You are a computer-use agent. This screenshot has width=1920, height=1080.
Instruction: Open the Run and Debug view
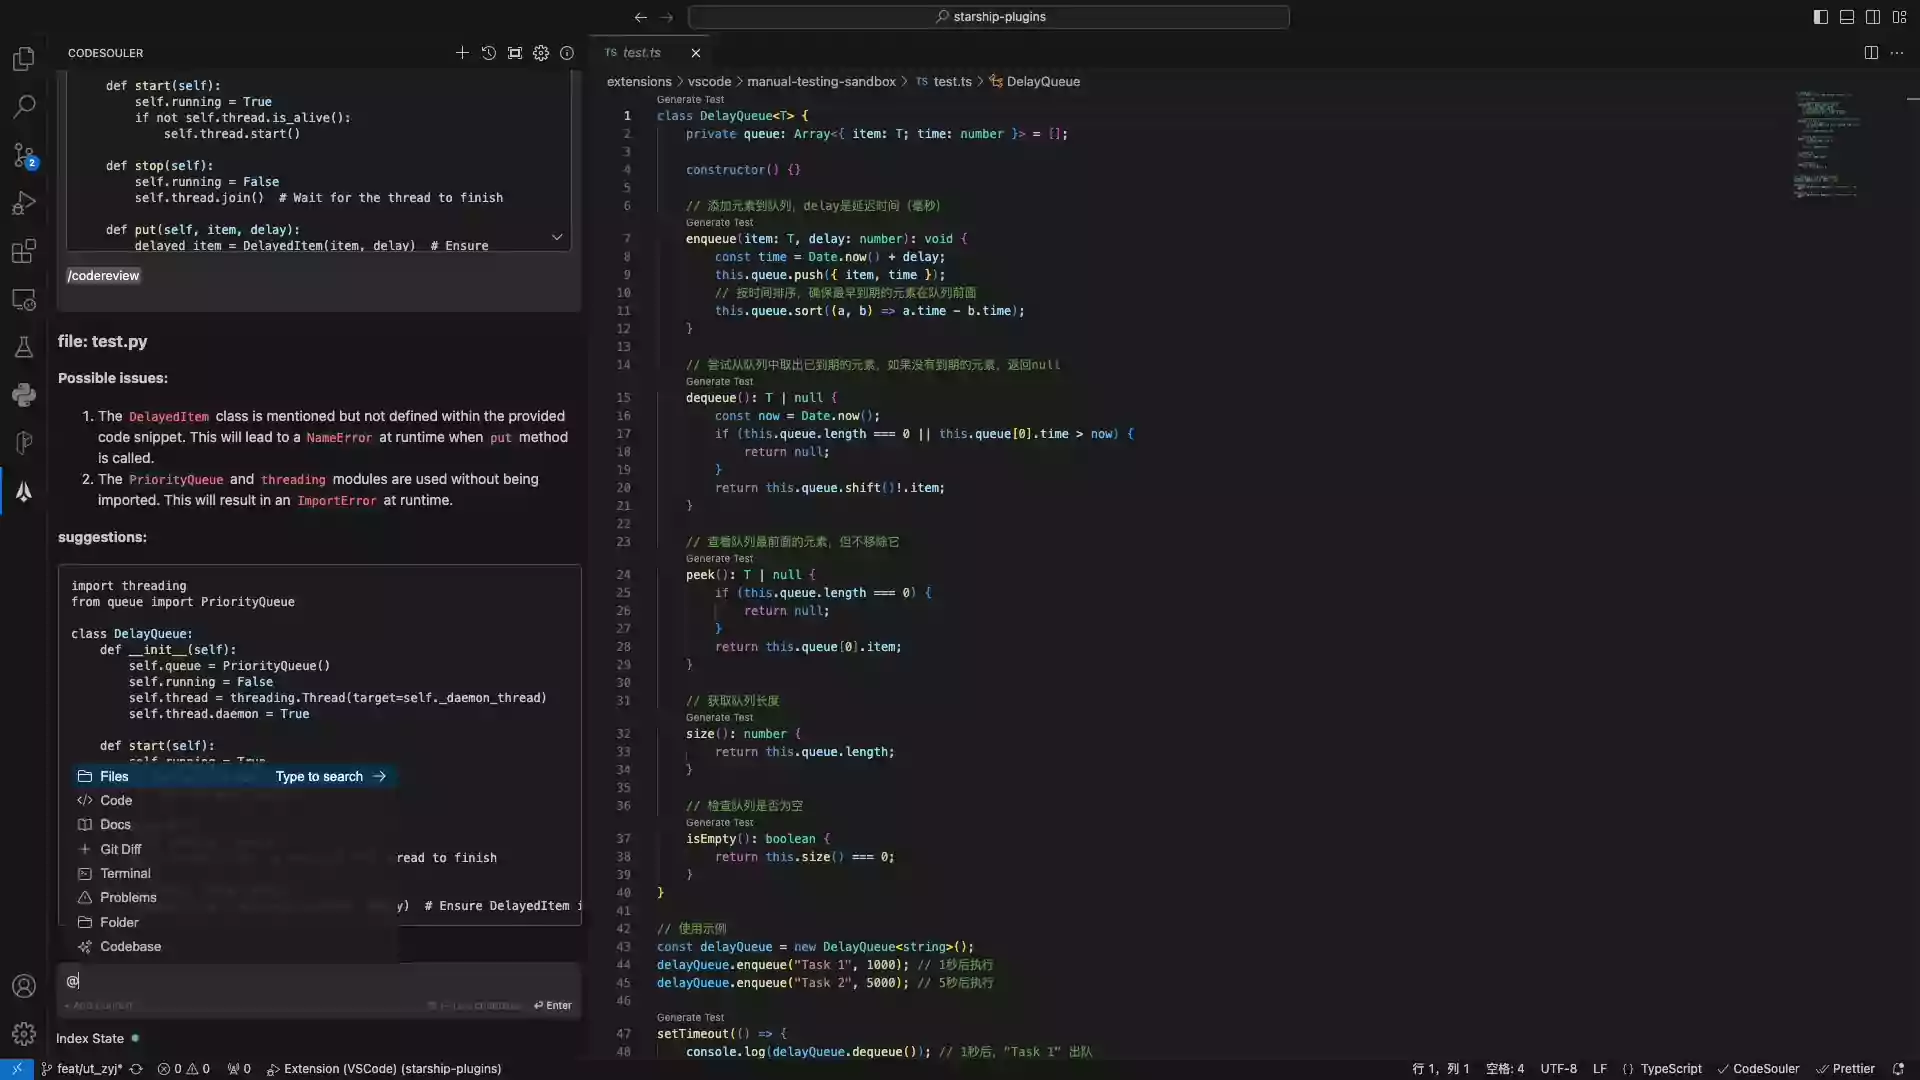click(24, 203)
